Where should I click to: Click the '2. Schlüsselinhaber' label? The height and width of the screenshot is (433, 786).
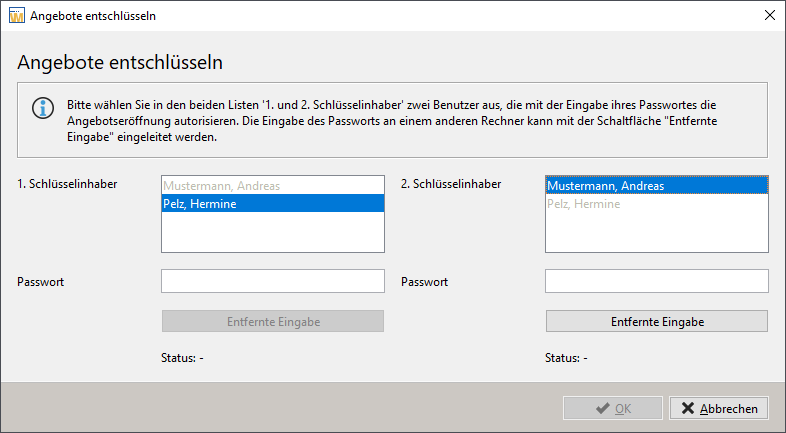pyautogui.click(x=451, y=184)
